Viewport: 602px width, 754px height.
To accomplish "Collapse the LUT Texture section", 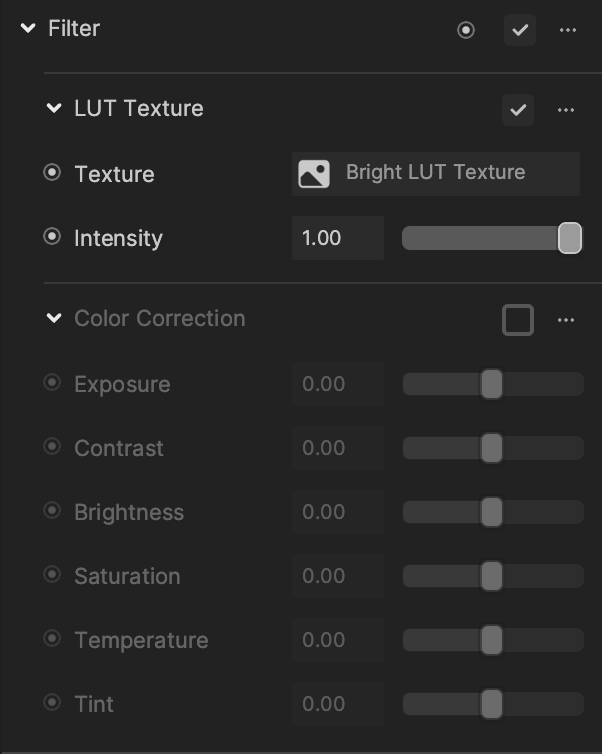I will [x=54, y=108].
